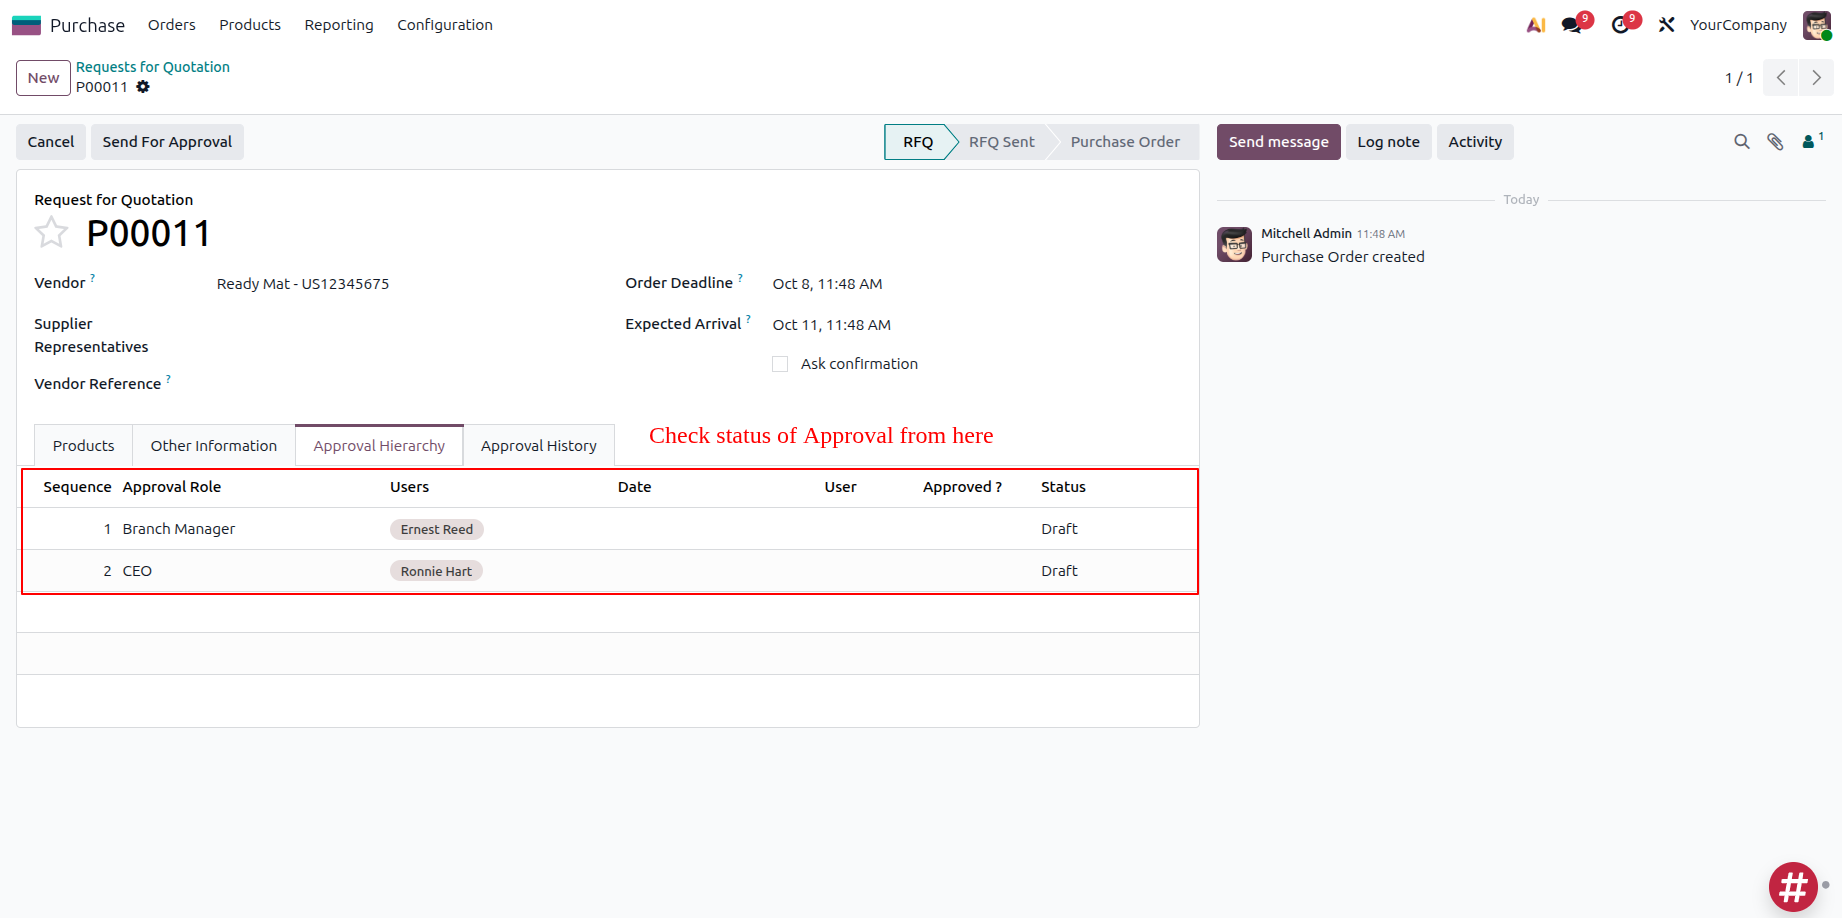The height and width of the screenshot is (918, 1842).
Task: Click the Log note button
Action: (x=1388, y=141)
